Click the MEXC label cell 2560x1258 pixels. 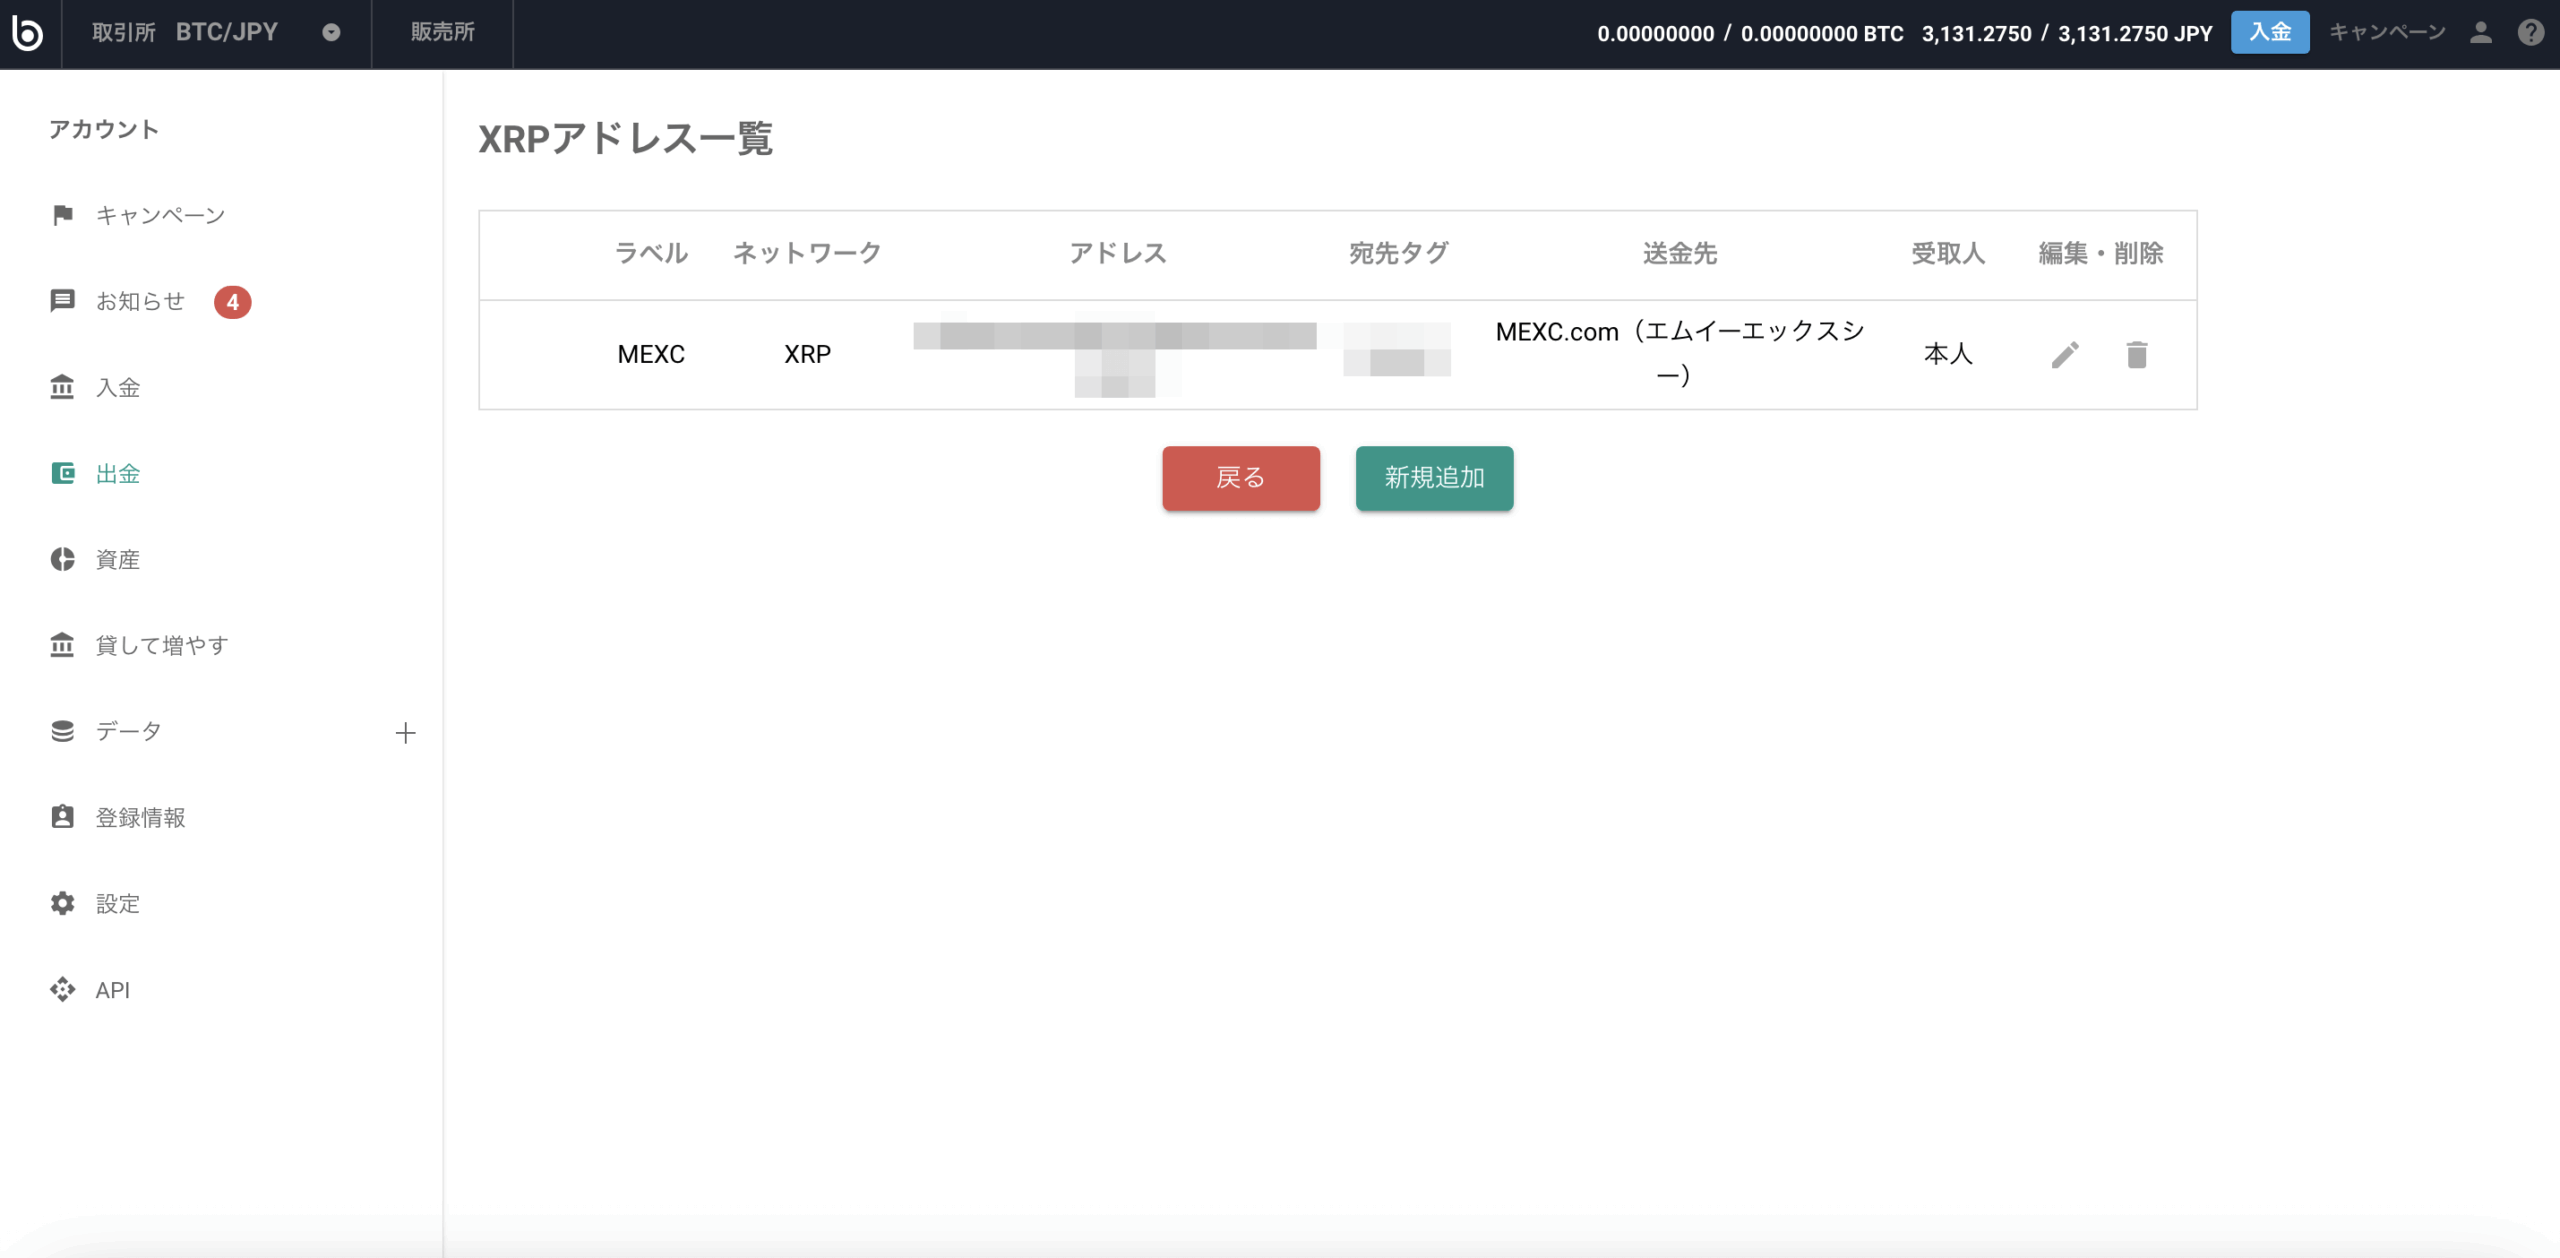tap(651, 354)
